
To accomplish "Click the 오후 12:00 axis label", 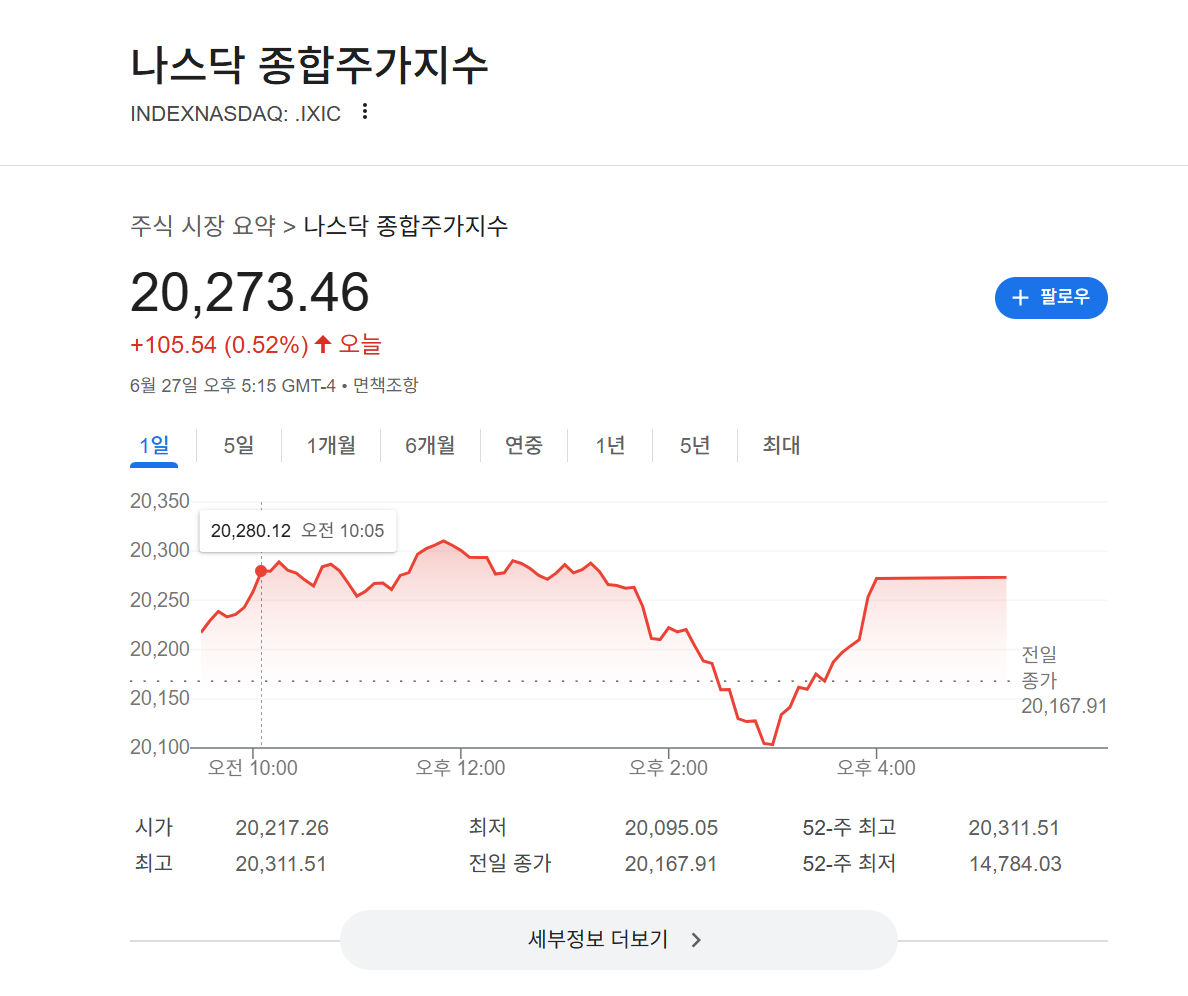I will [x=460, y=768].
